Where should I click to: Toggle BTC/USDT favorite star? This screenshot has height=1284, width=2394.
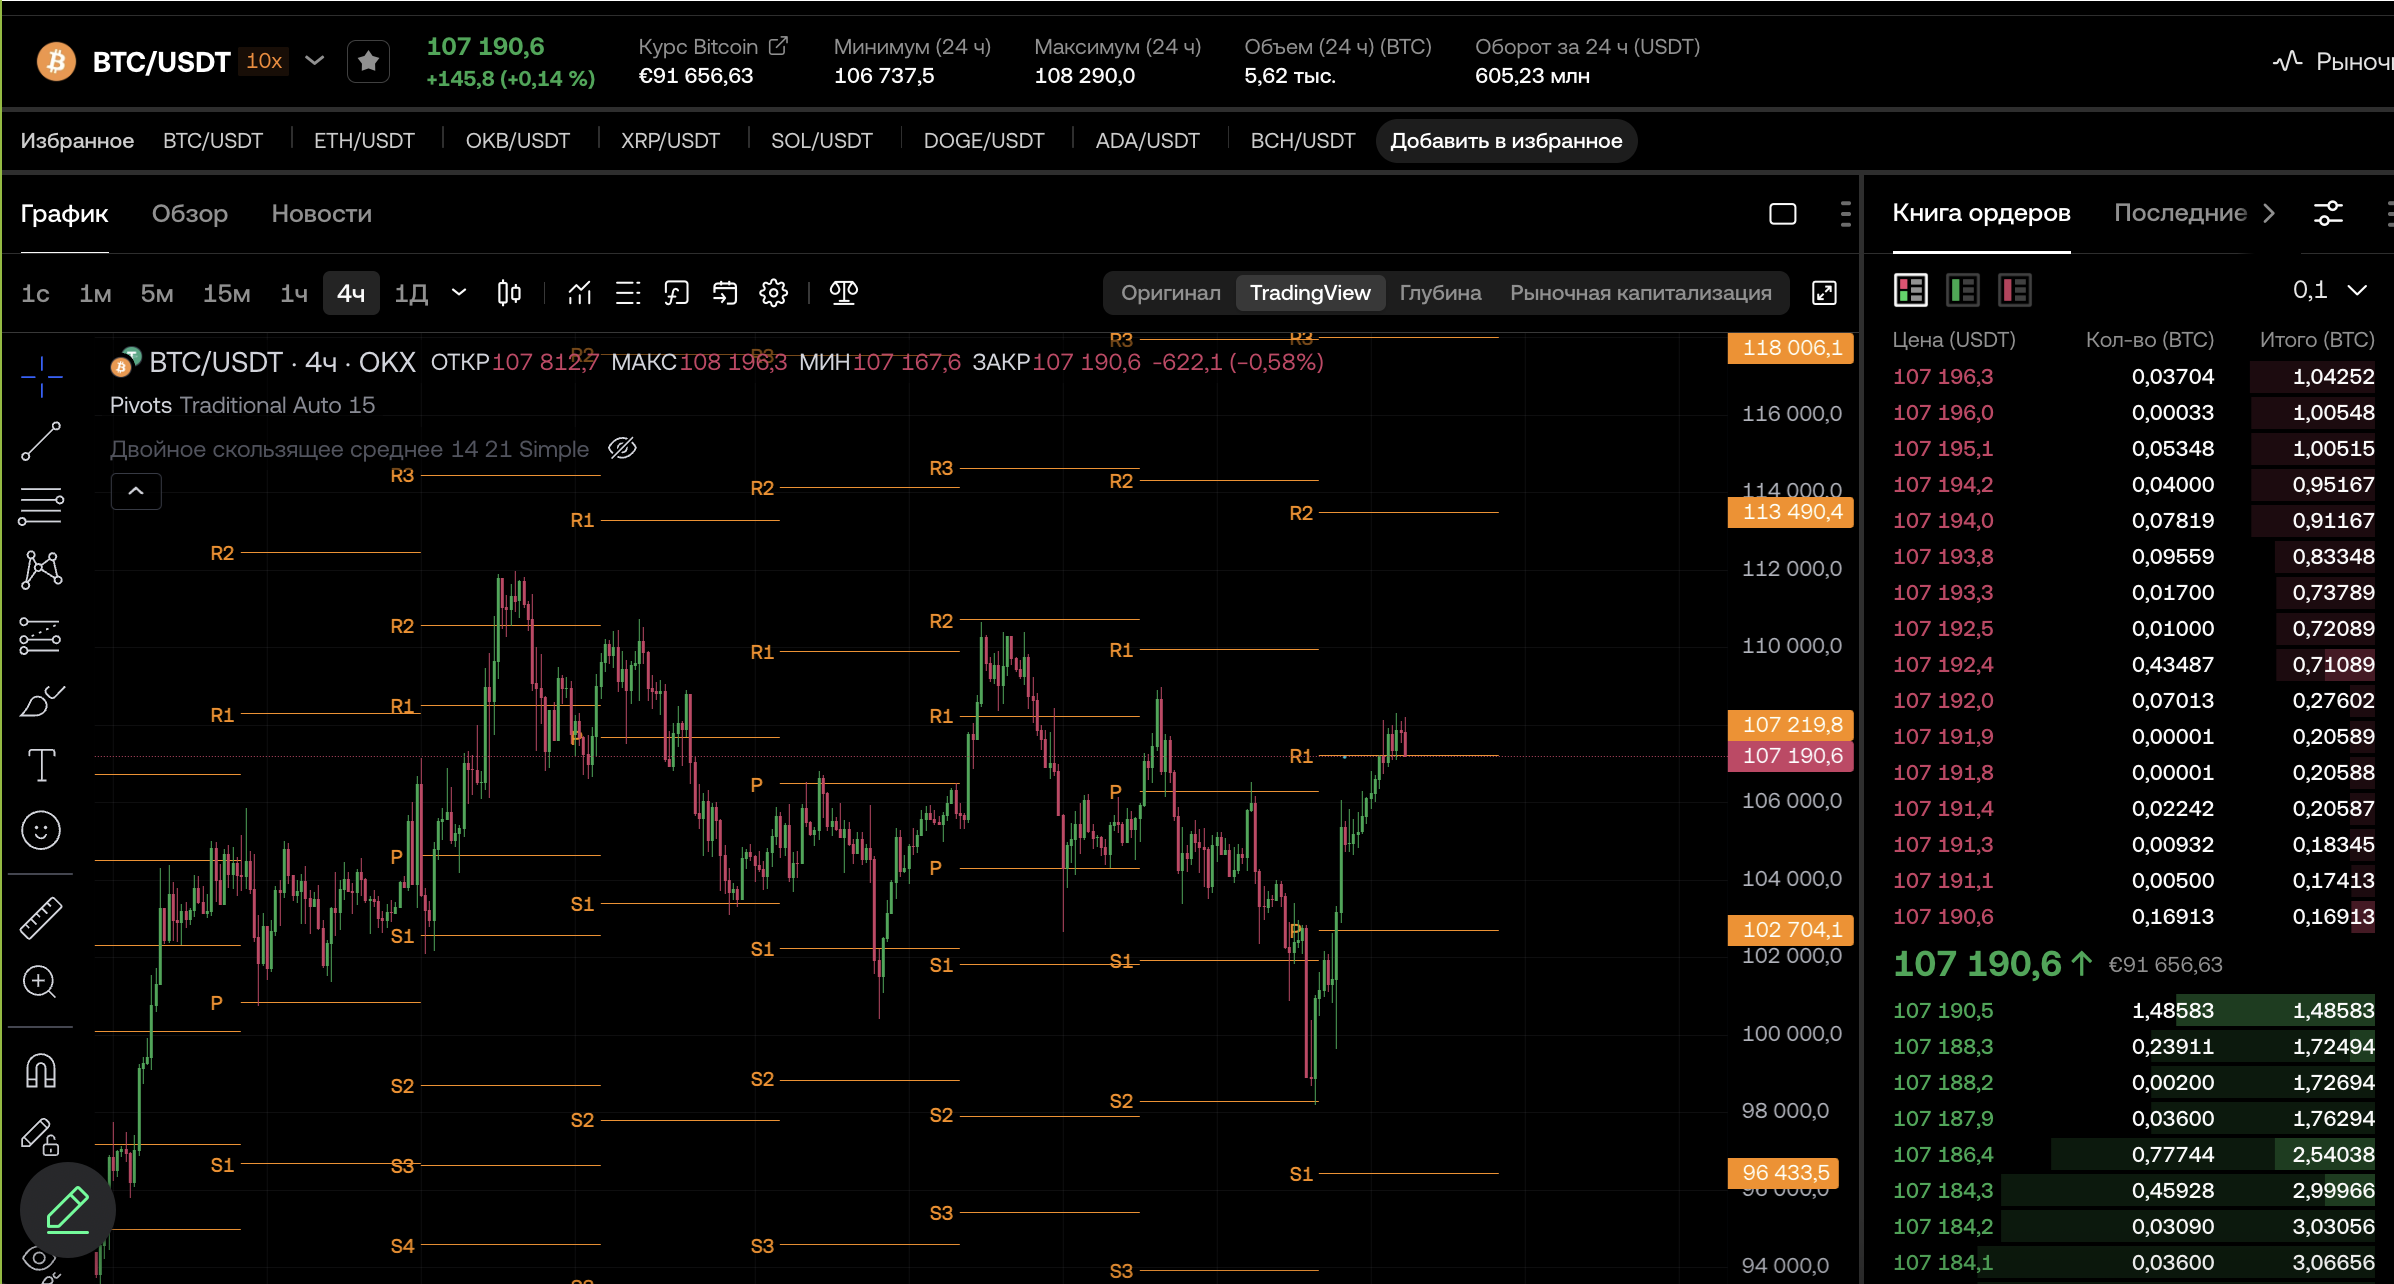tap(368, 61)
